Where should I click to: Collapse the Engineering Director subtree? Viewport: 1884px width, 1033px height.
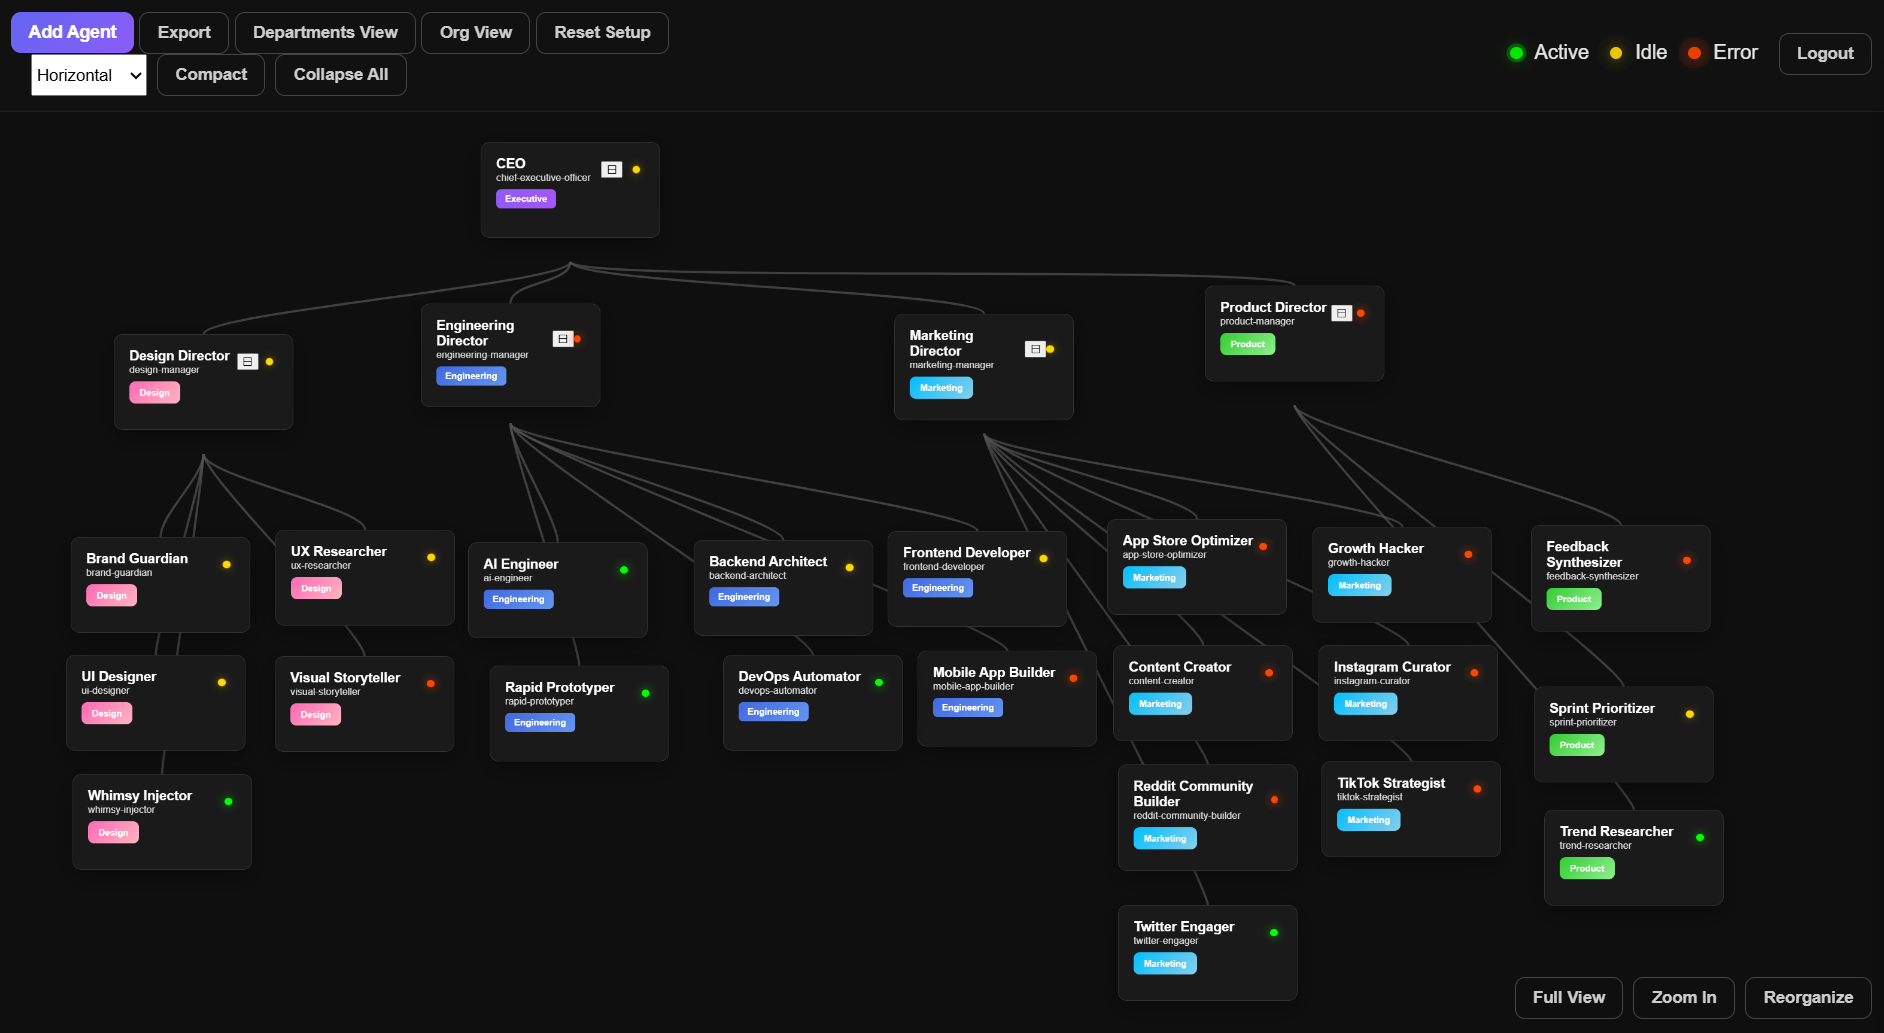[x=563, y=339]
